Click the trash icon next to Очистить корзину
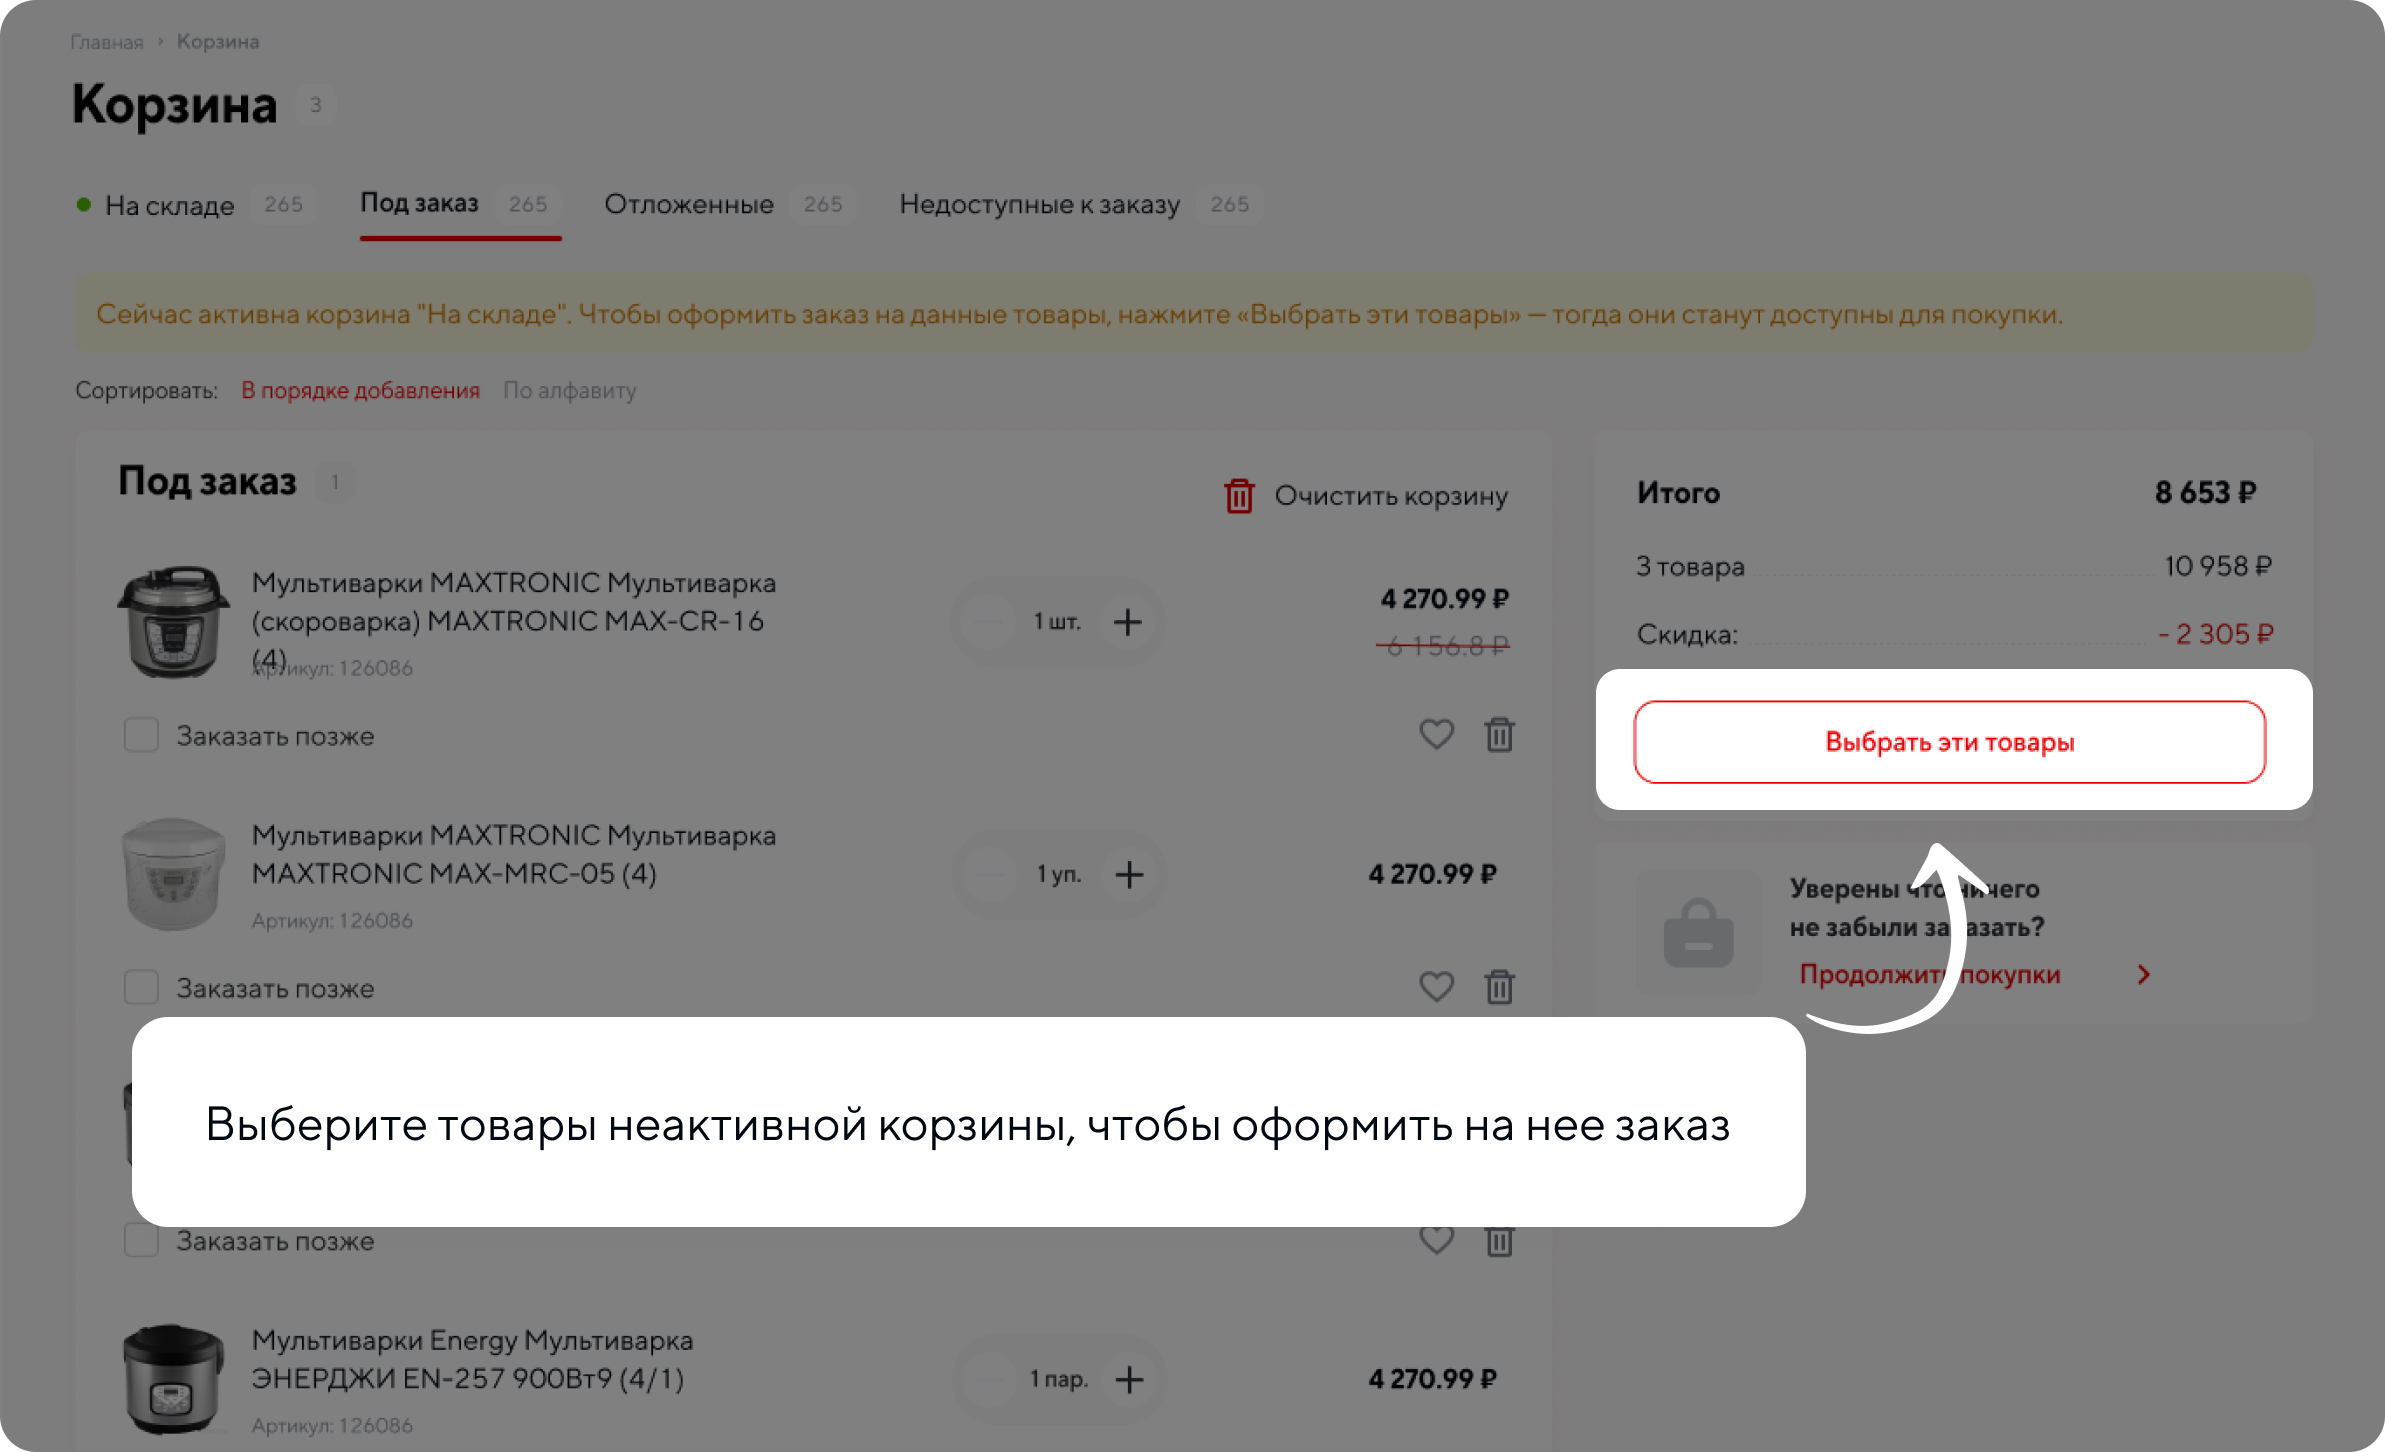The width and height of the screenshot is (2385, 1452). [1239, 496]
